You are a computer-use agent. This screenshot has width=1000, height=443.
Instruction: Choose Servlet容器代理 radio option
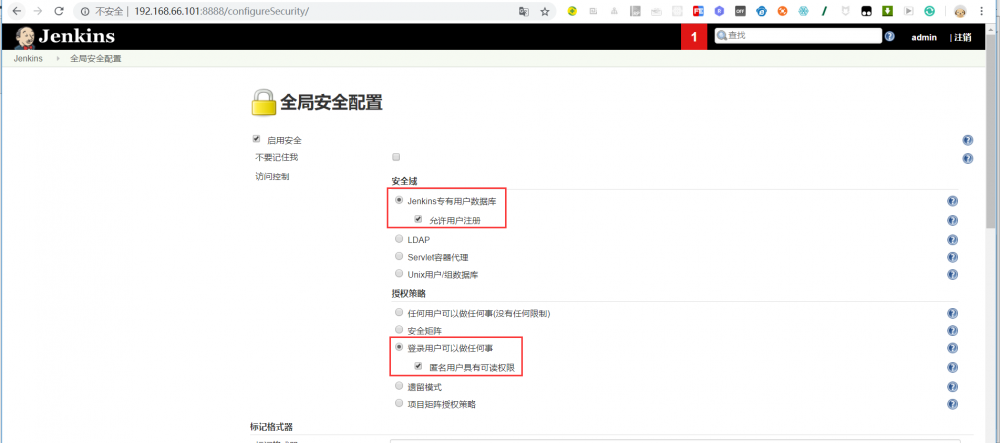click(399, 256)
